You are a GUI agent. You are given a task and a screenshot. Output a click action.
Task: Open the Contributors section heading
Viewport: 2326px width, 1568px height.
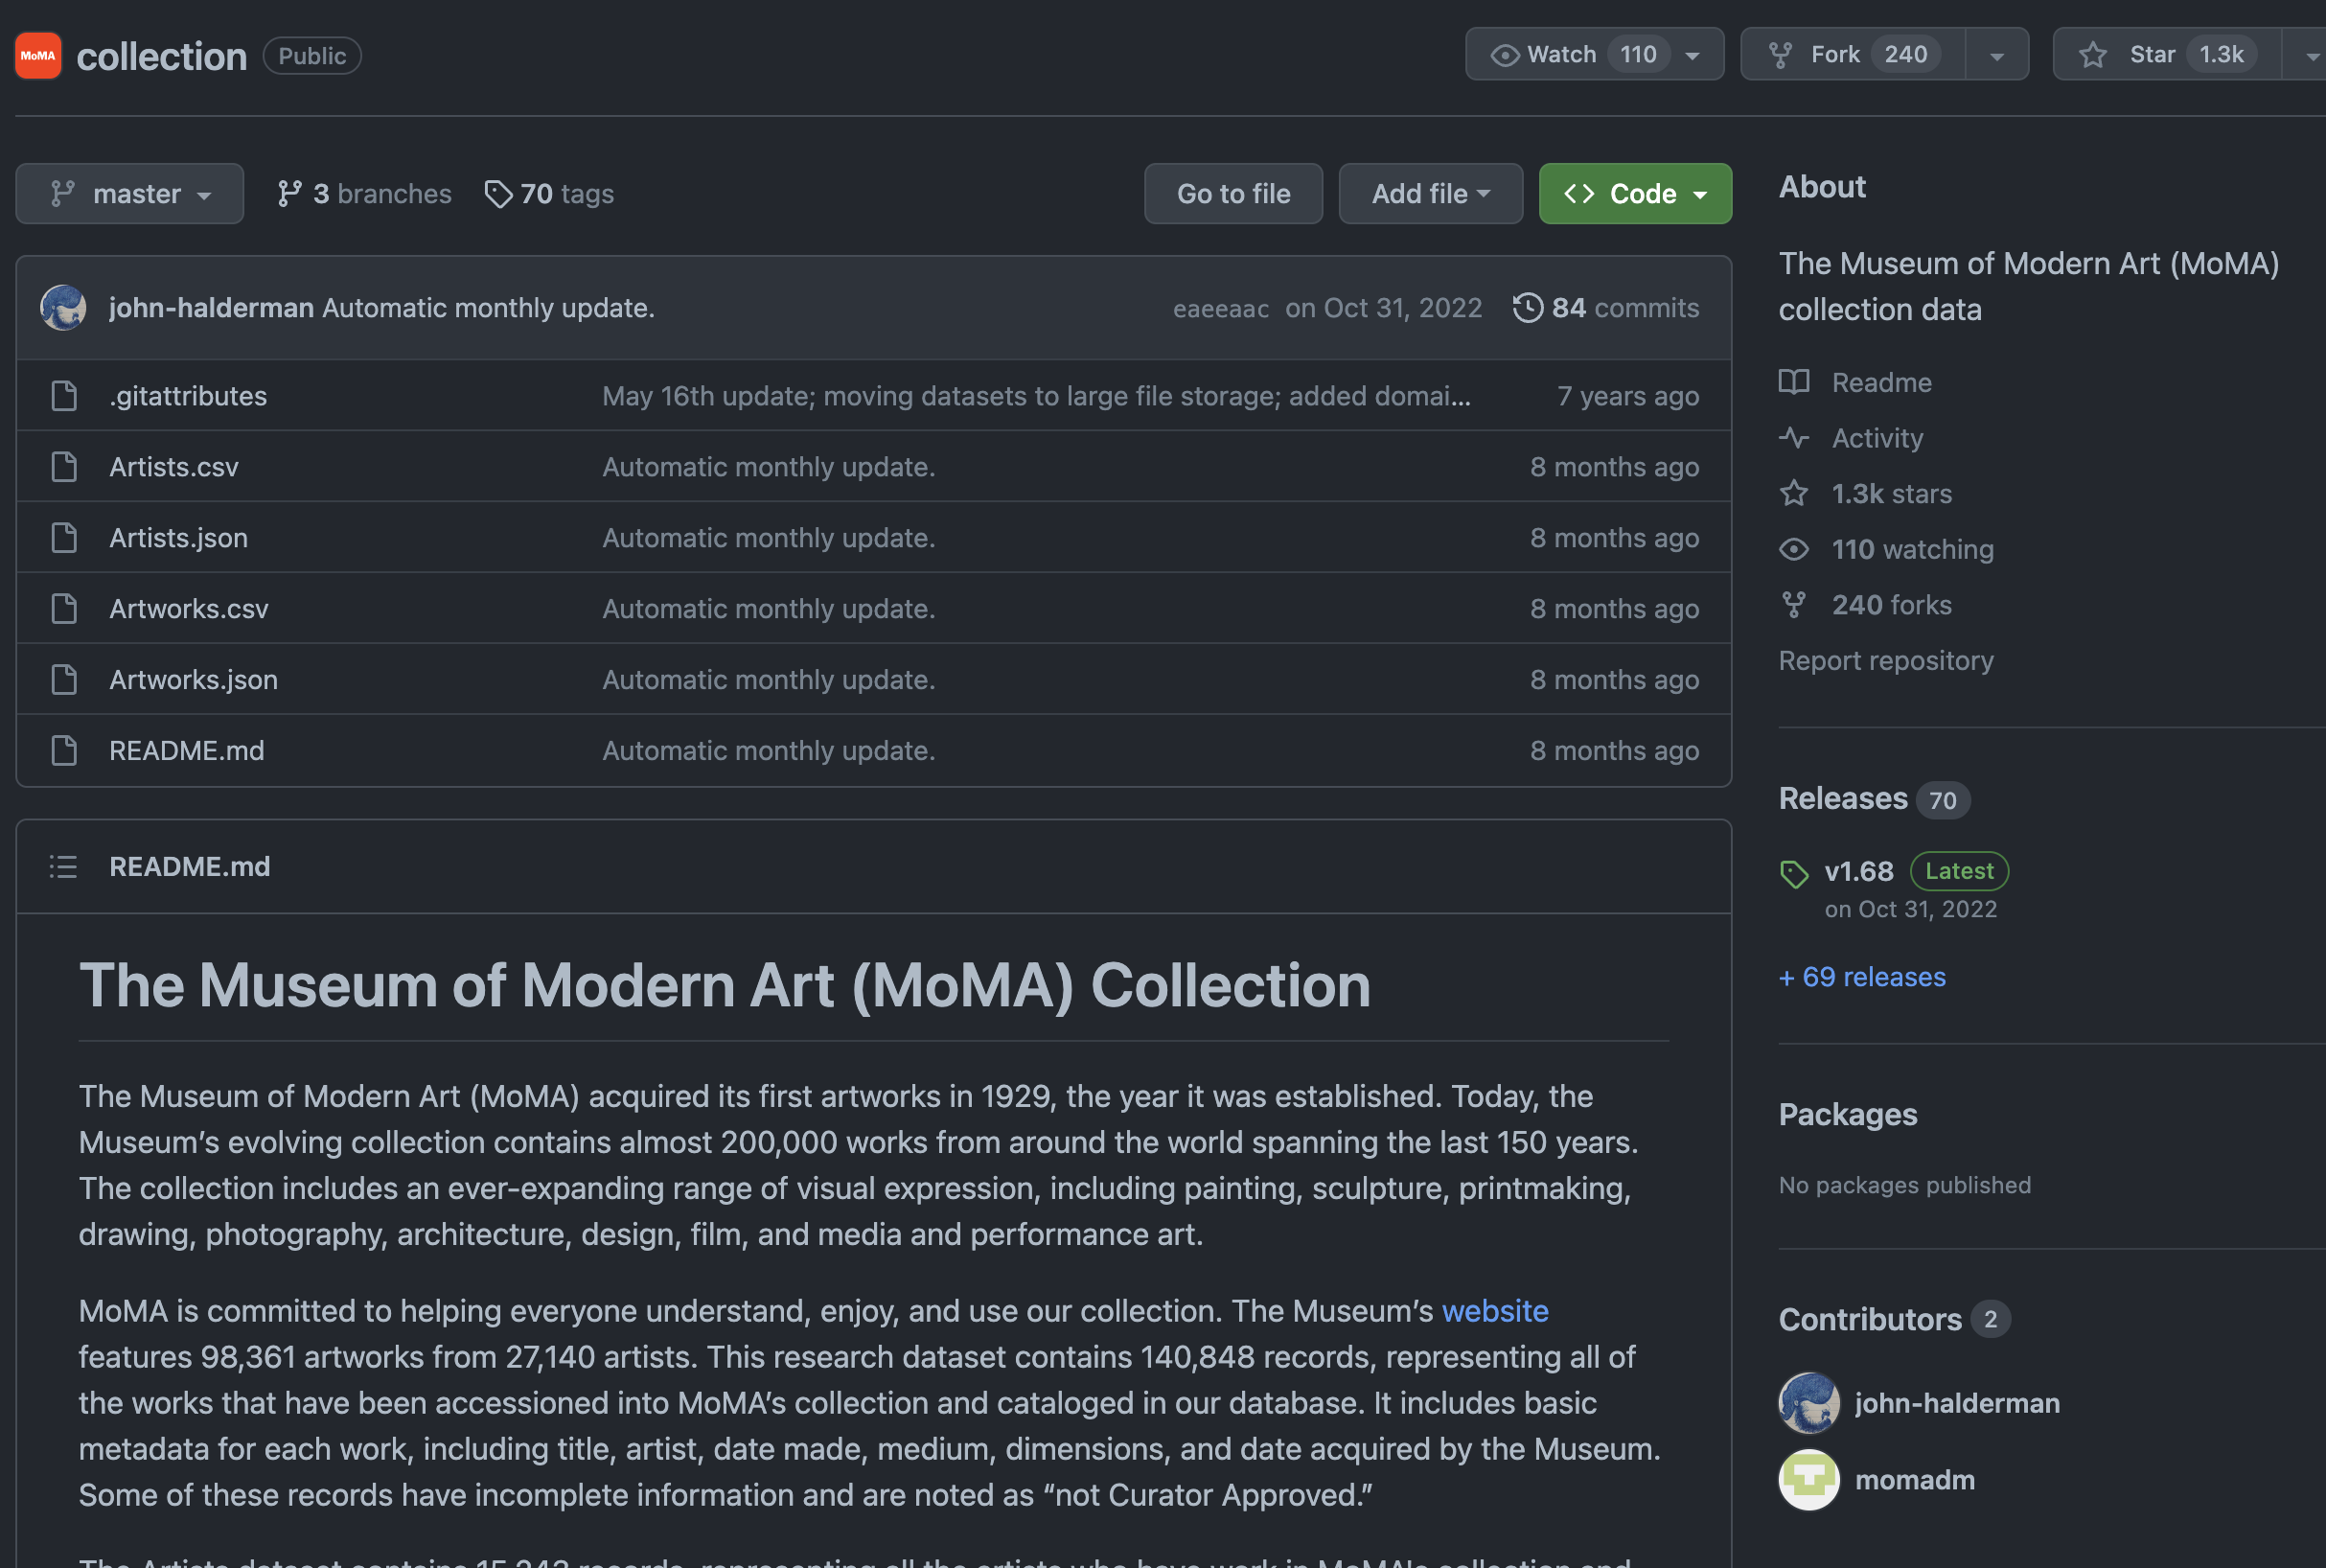pyautogui.click(x=1870, y=1320)
